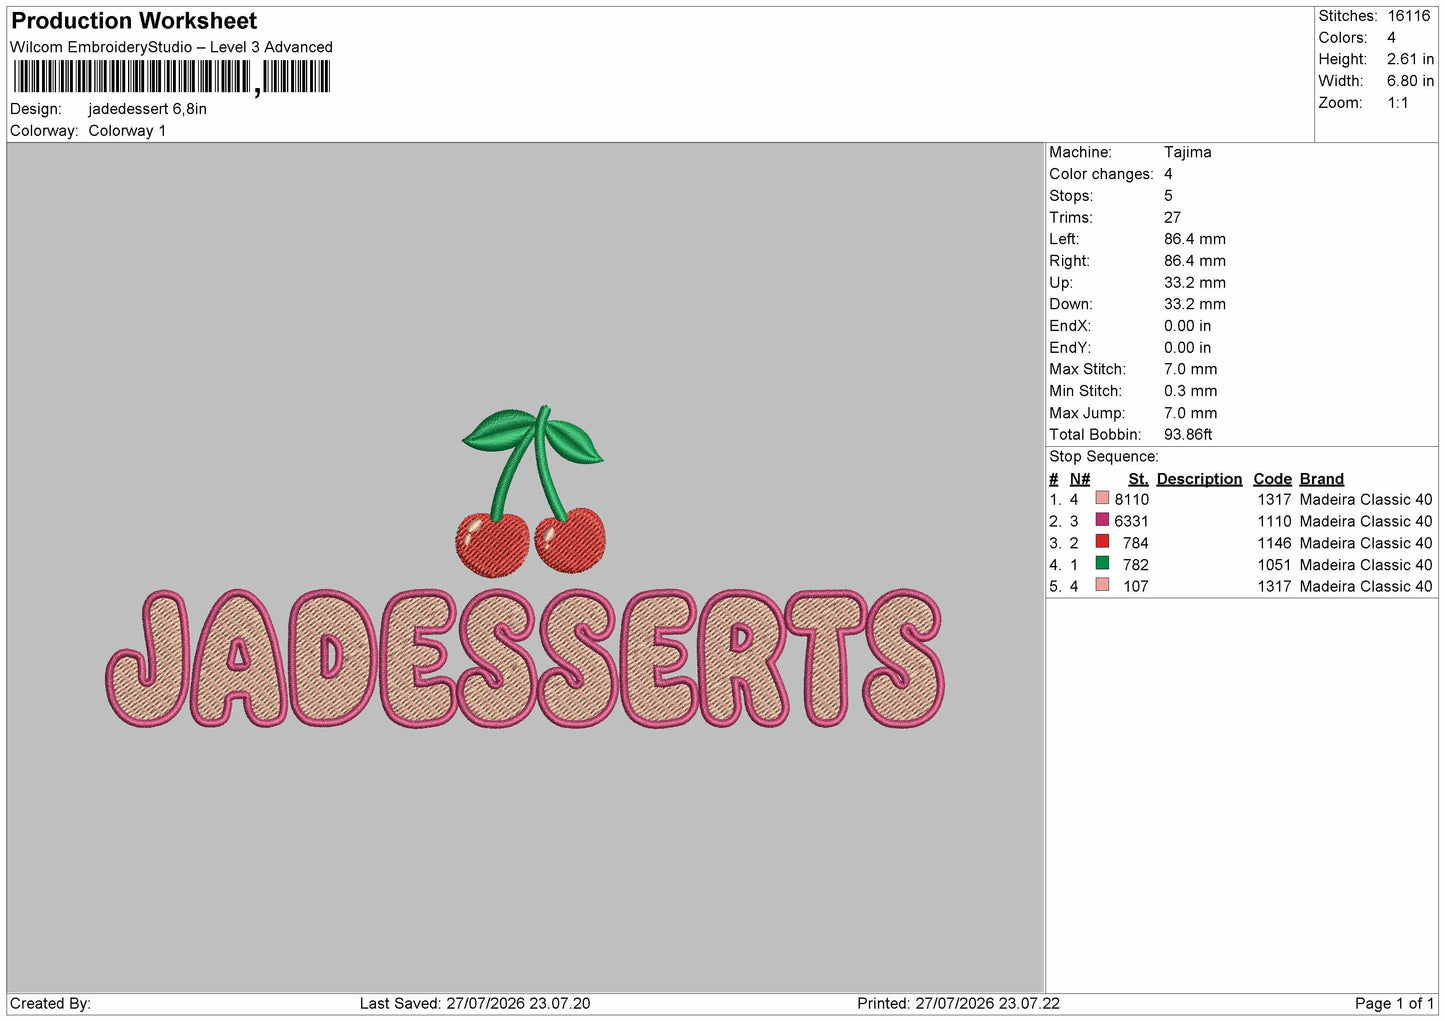Click the stitch count 8110
Screen dimensions: 1445x1021
click(x=1132, y=500)
